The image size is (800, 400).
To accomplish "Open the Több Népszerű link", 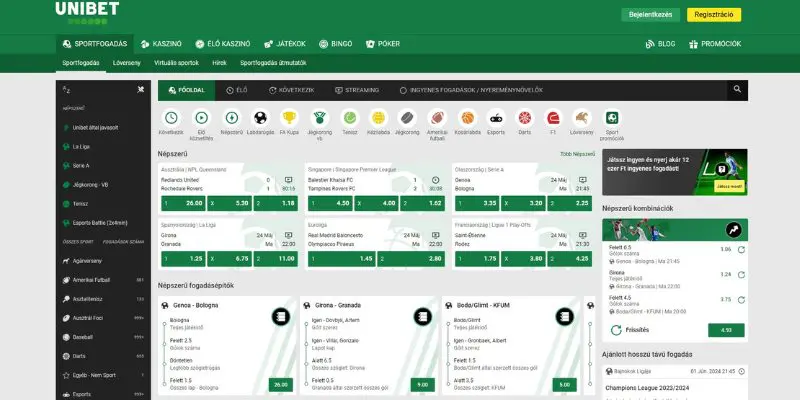I will pyautogui.click(x=578, y=154).
